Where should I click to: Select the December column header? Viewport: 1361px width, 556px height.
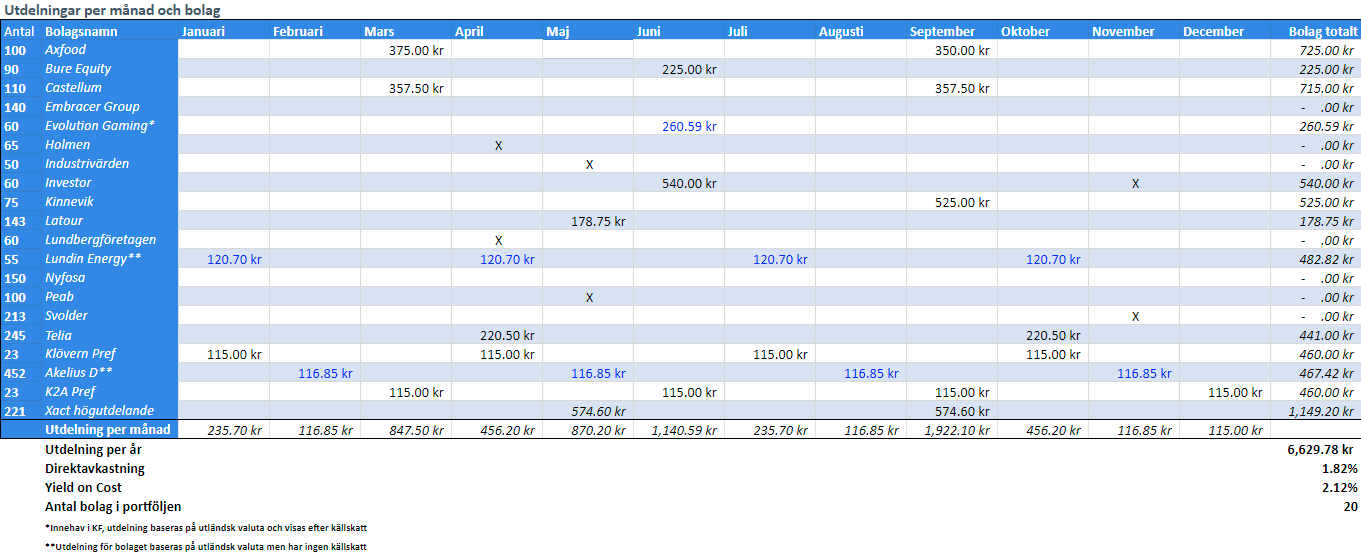1225,31
